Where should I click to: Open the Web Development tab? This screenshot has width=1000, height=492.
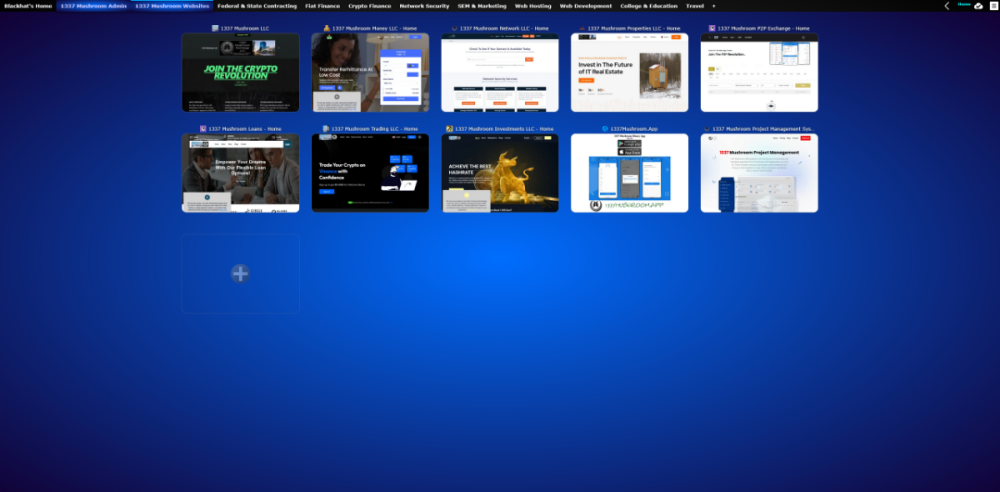[x=585, y=6]
